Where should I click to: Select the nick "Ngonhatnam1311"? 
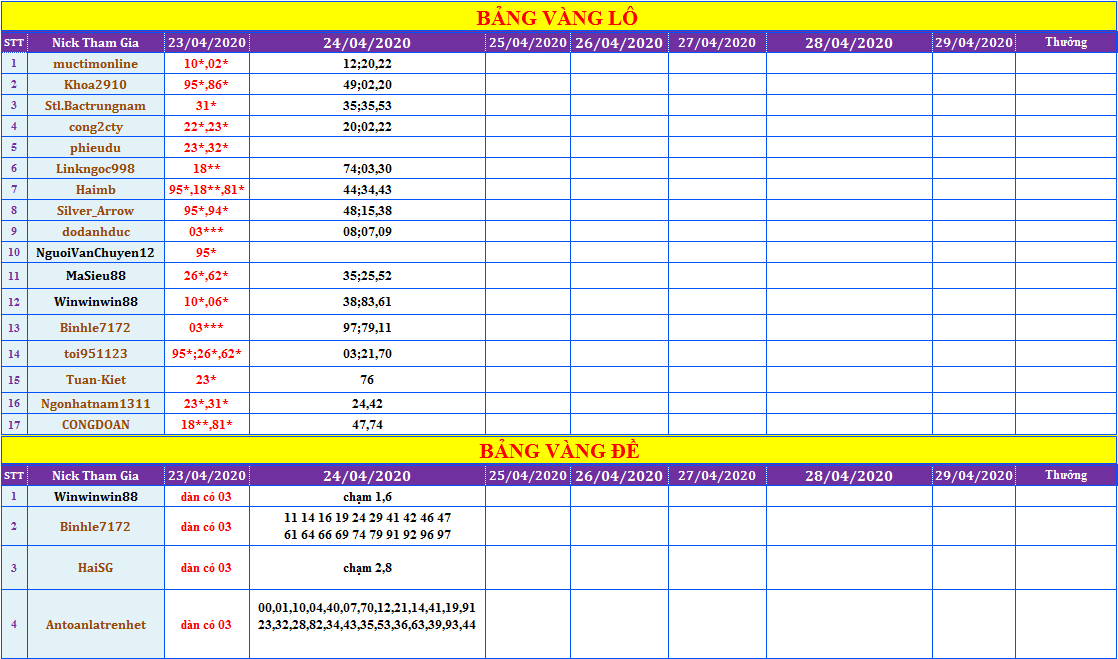click(x=96, y=404)
